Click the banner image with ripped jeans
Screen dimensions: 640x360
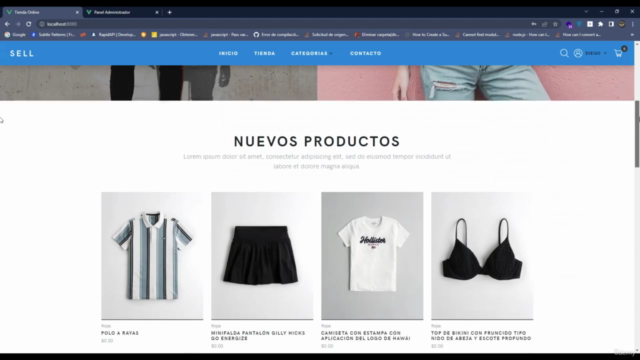click(476, 83)
